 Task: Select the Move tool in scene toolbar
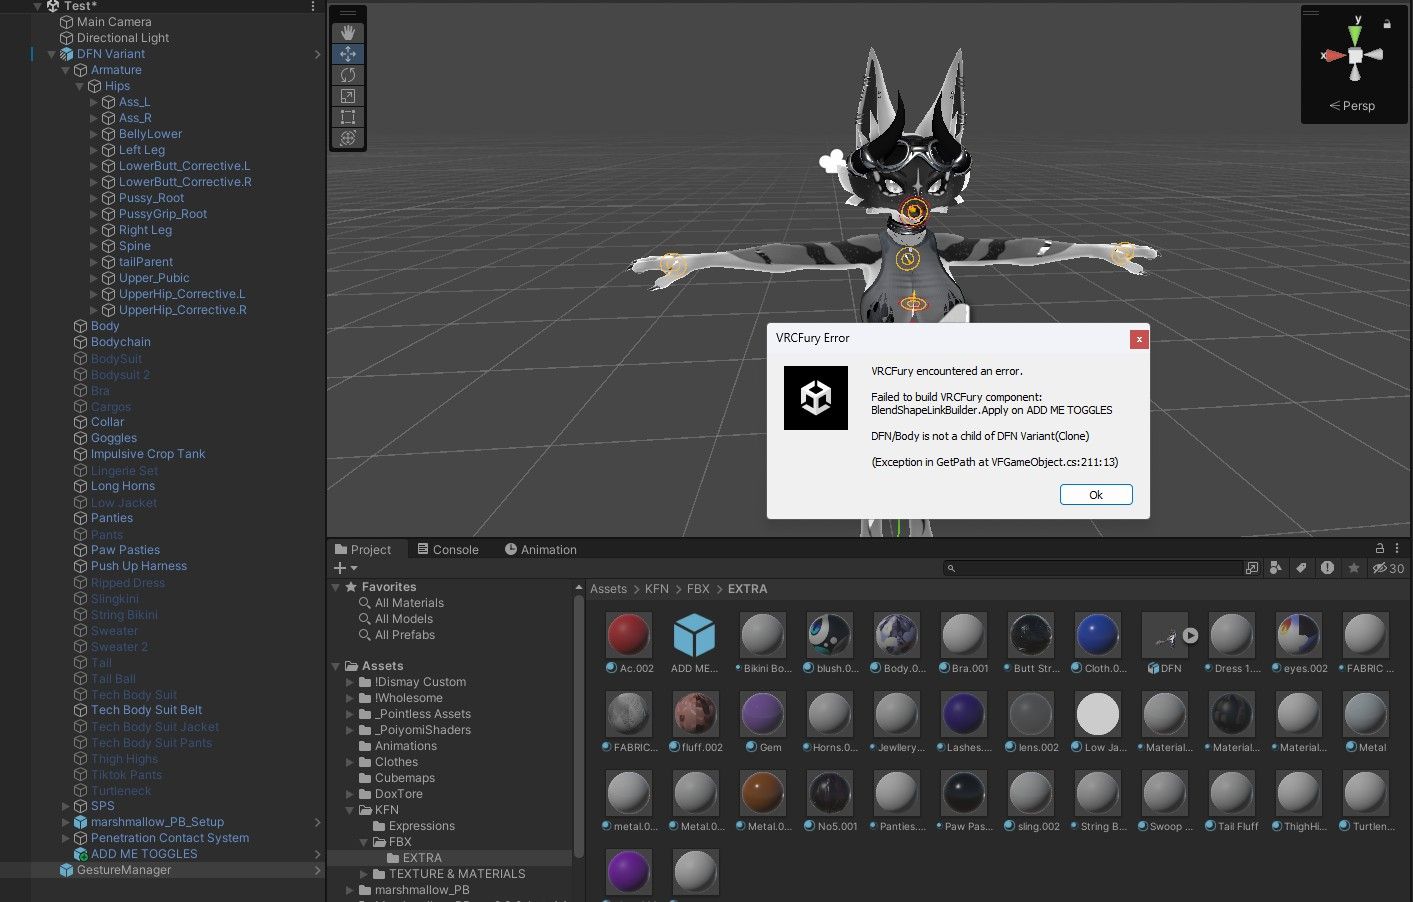coord(348,54)
